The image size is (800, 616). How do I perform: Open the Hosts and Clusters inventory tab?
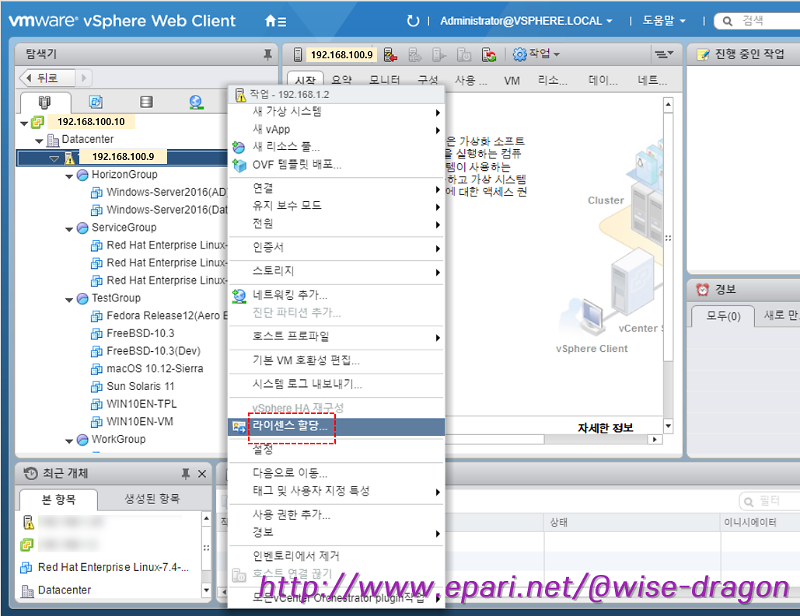tap(45, 102)
